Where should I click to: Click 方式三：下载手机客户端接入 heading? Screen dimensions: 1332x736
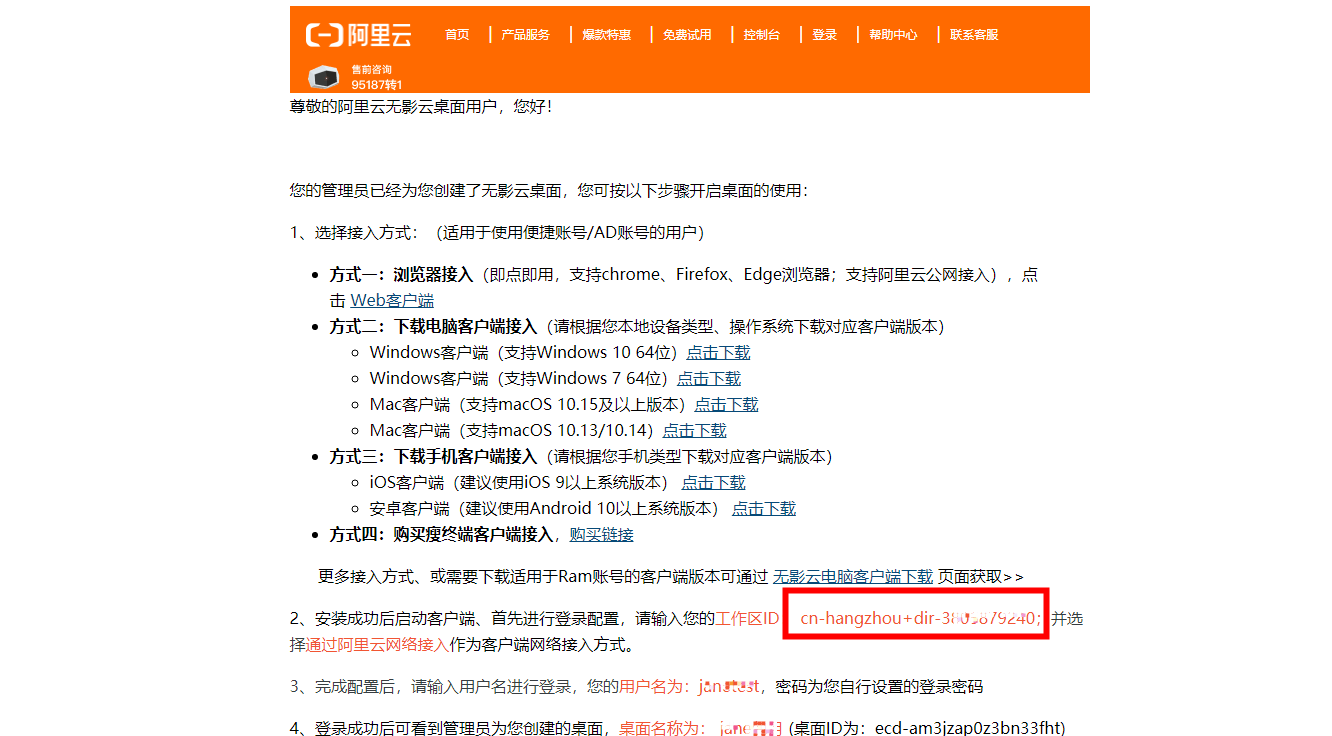433,456
